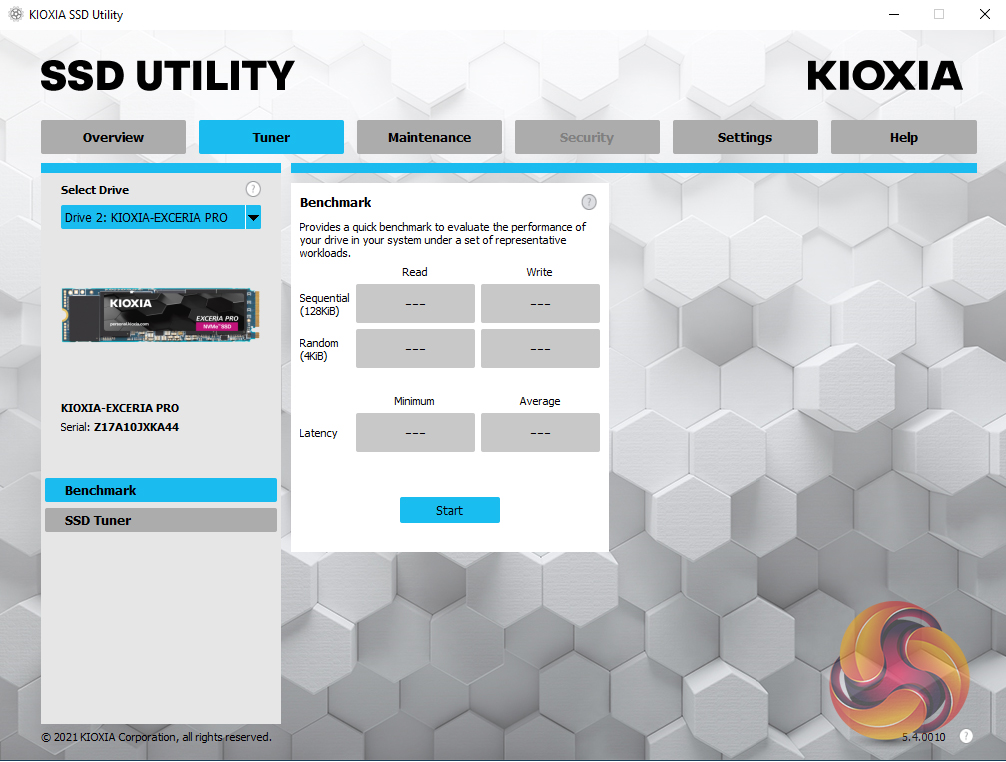This screenshot has height=762, width=1006.
Task: Select the Tuner tab
Action: click(x=271, y=137)
